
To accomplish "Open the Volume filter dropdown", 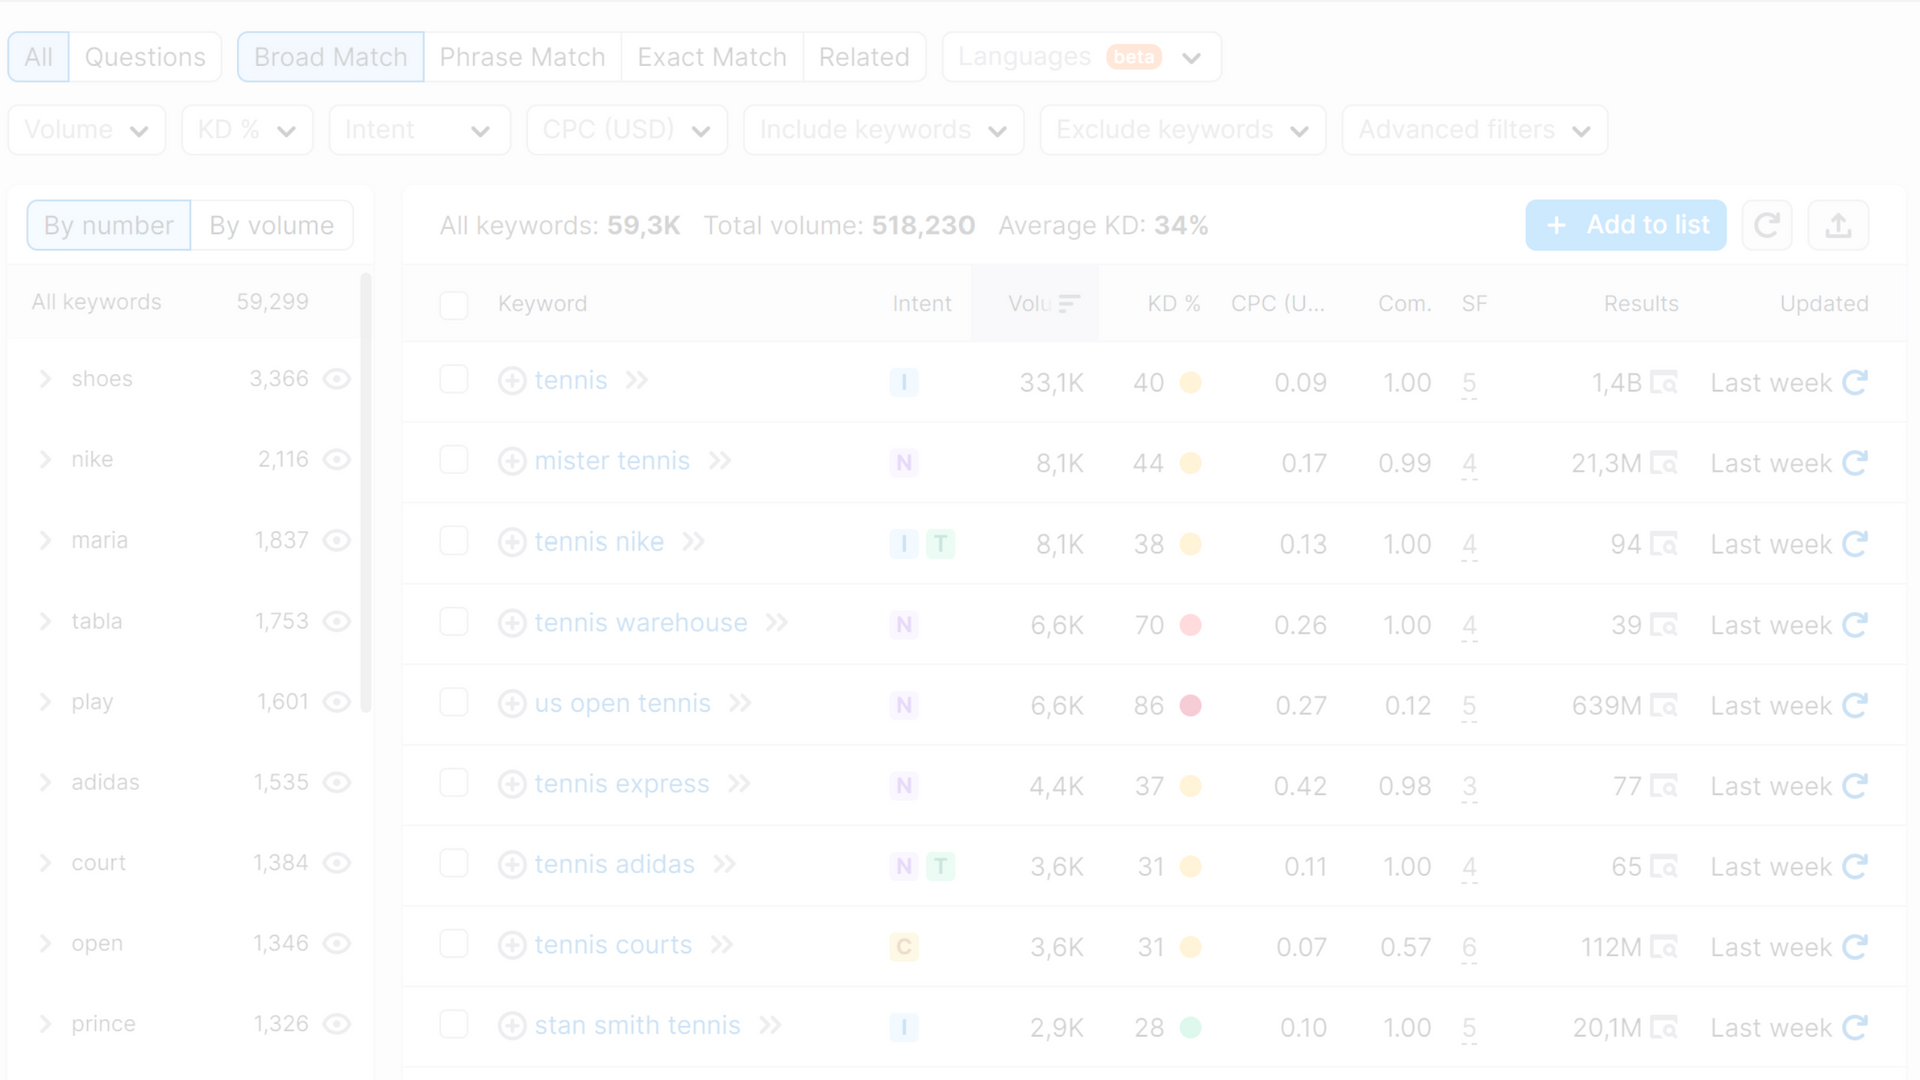I will pyautogui.click(x=87, y=130).
